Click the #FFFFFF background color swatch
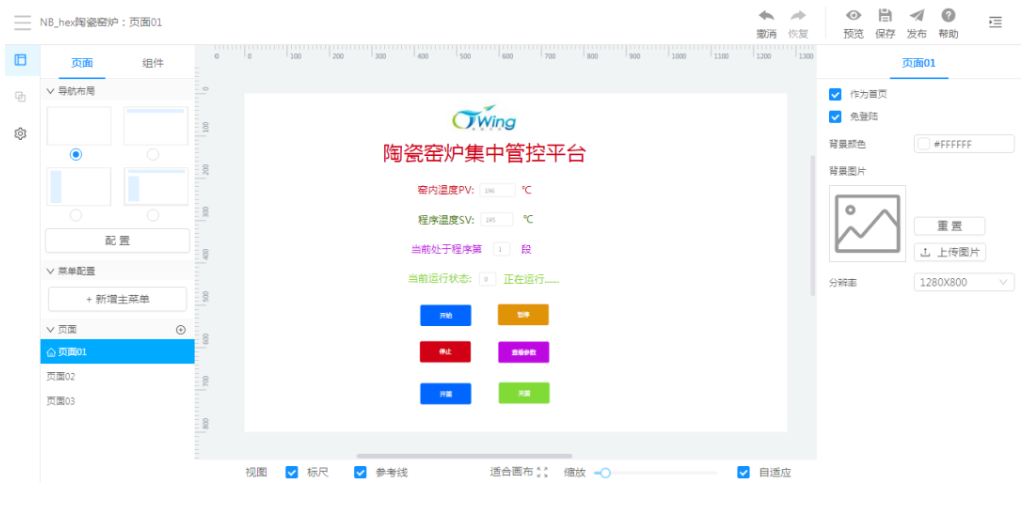 924,145
